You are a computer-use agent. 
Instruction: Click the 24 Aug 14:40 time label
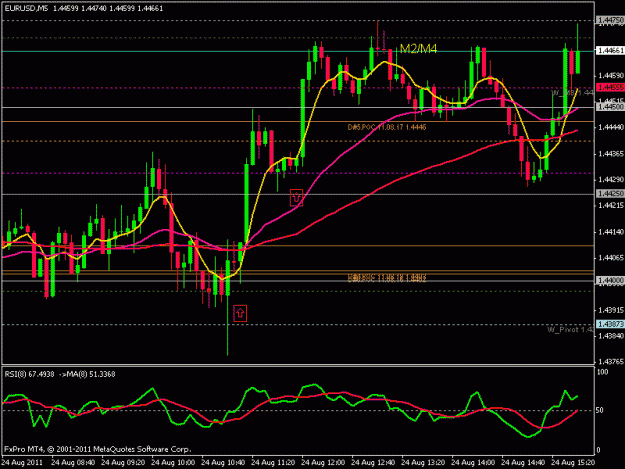[x=523, y=463]
